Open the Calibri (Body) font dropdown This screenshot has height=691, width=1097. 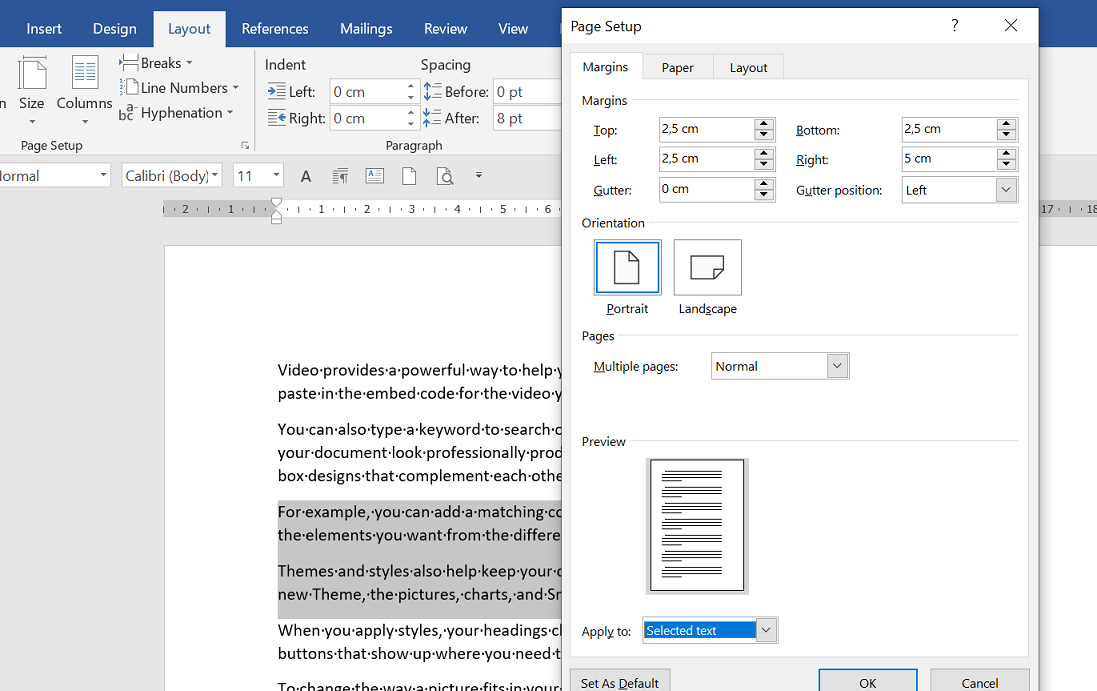click(215, 176)
